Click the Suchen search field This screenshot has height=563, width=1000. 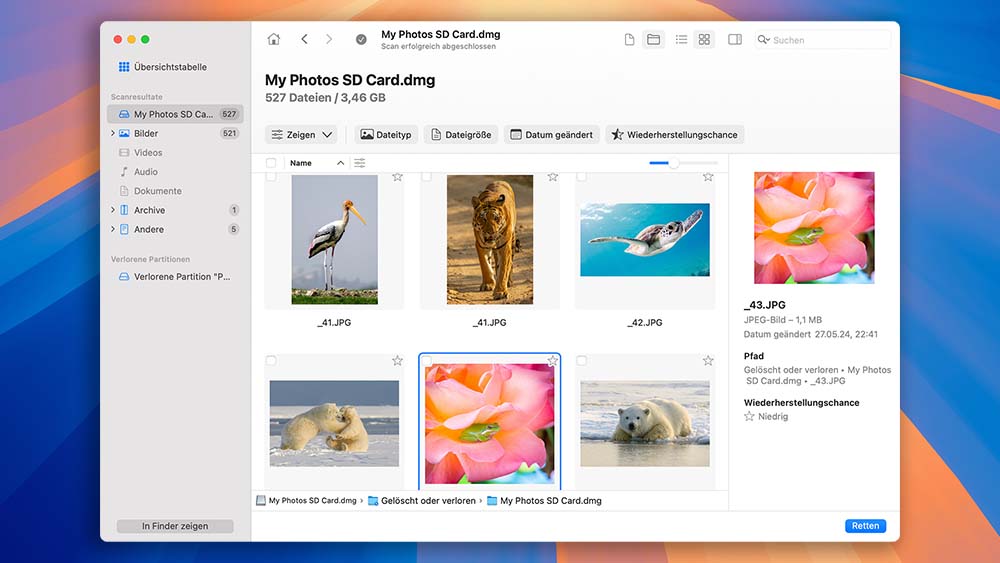(823, 40)
